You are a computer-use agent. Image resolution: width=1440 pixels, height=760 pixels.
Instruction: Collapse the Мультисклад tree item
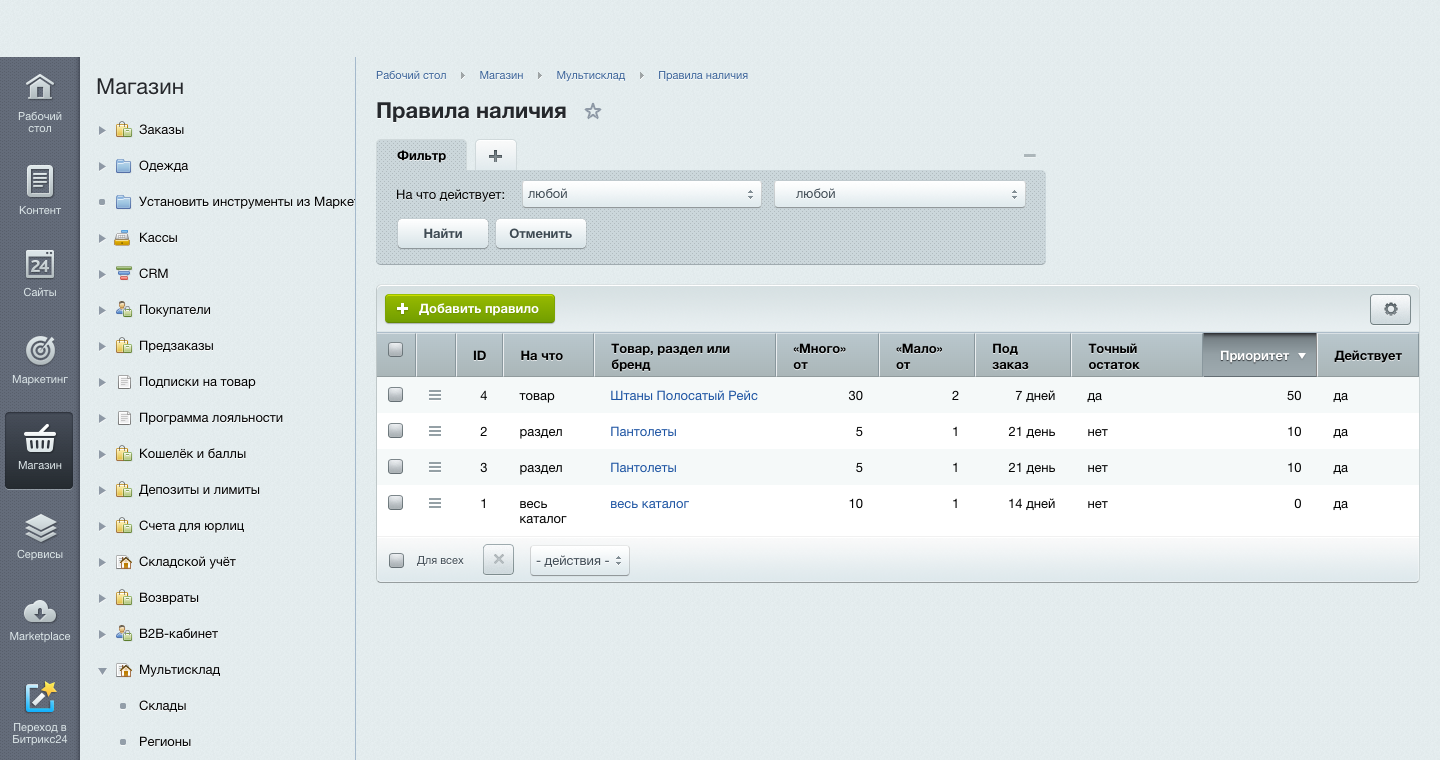click(x=102, y=670)
